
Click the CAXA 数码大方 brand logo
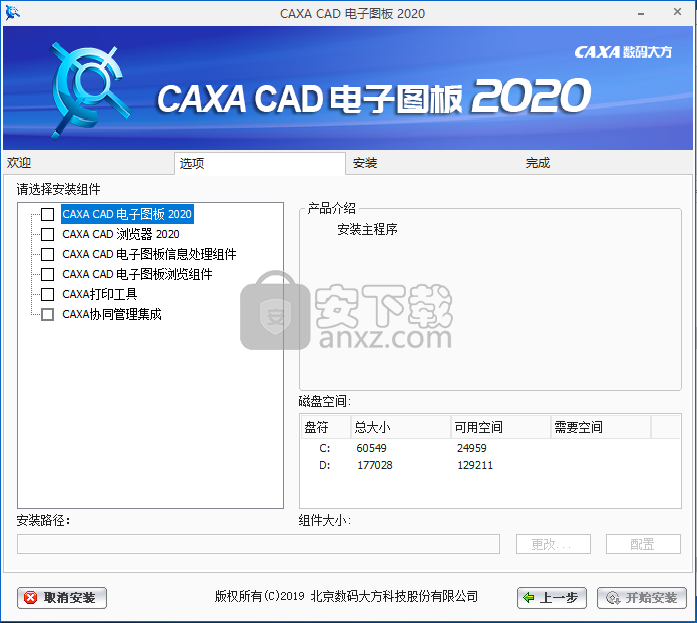pyautogui.click(x=623, y=52)
